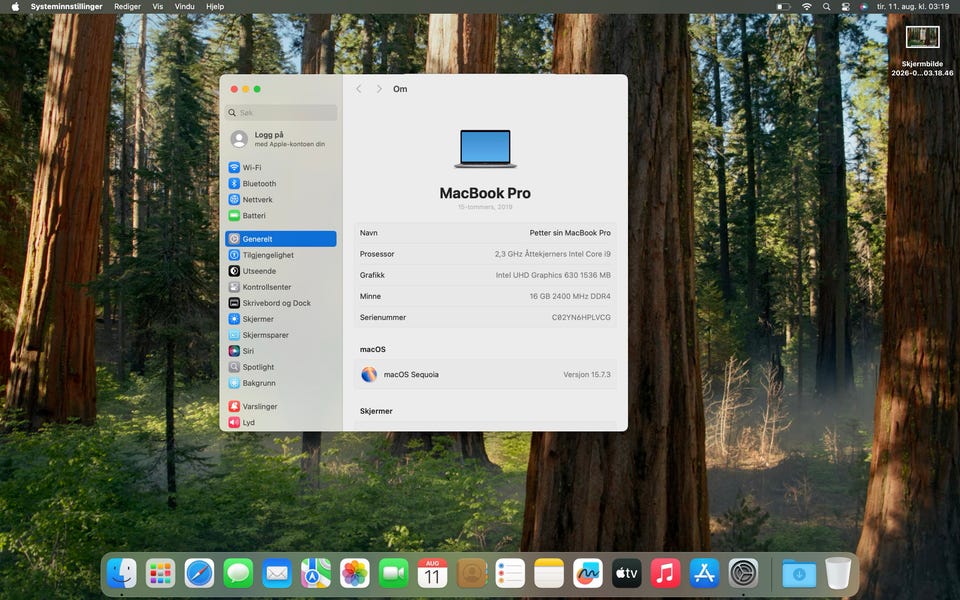The image size is (960, 600).
Task: Open the Vis menu
Action: click(157, 7)
